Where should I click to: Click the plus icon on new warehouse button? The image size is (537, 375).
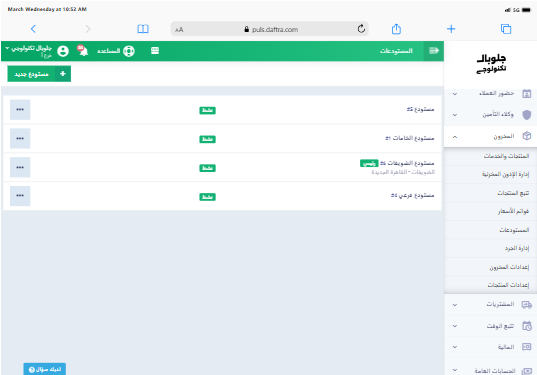tap(63, 74)
